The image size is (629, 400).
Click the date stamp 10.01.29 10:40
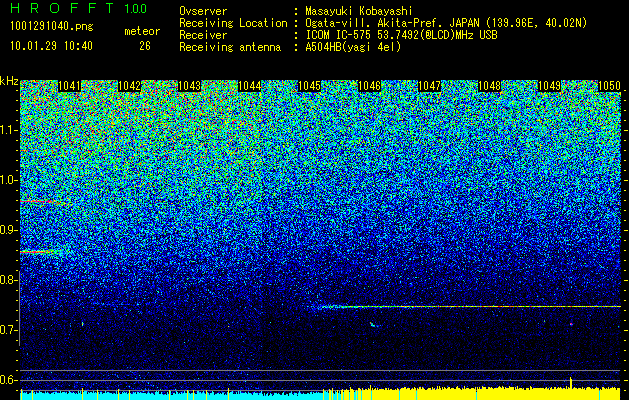[51, 46]
